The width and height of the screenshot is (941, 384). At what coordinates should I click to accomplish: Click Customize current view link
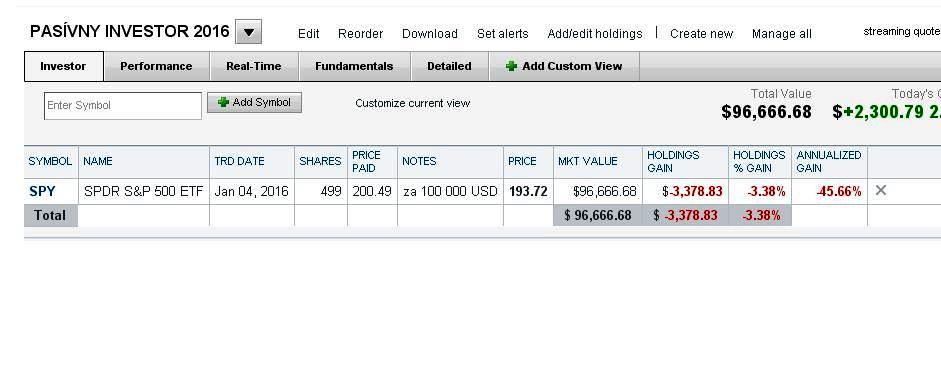tap(412, 103)
